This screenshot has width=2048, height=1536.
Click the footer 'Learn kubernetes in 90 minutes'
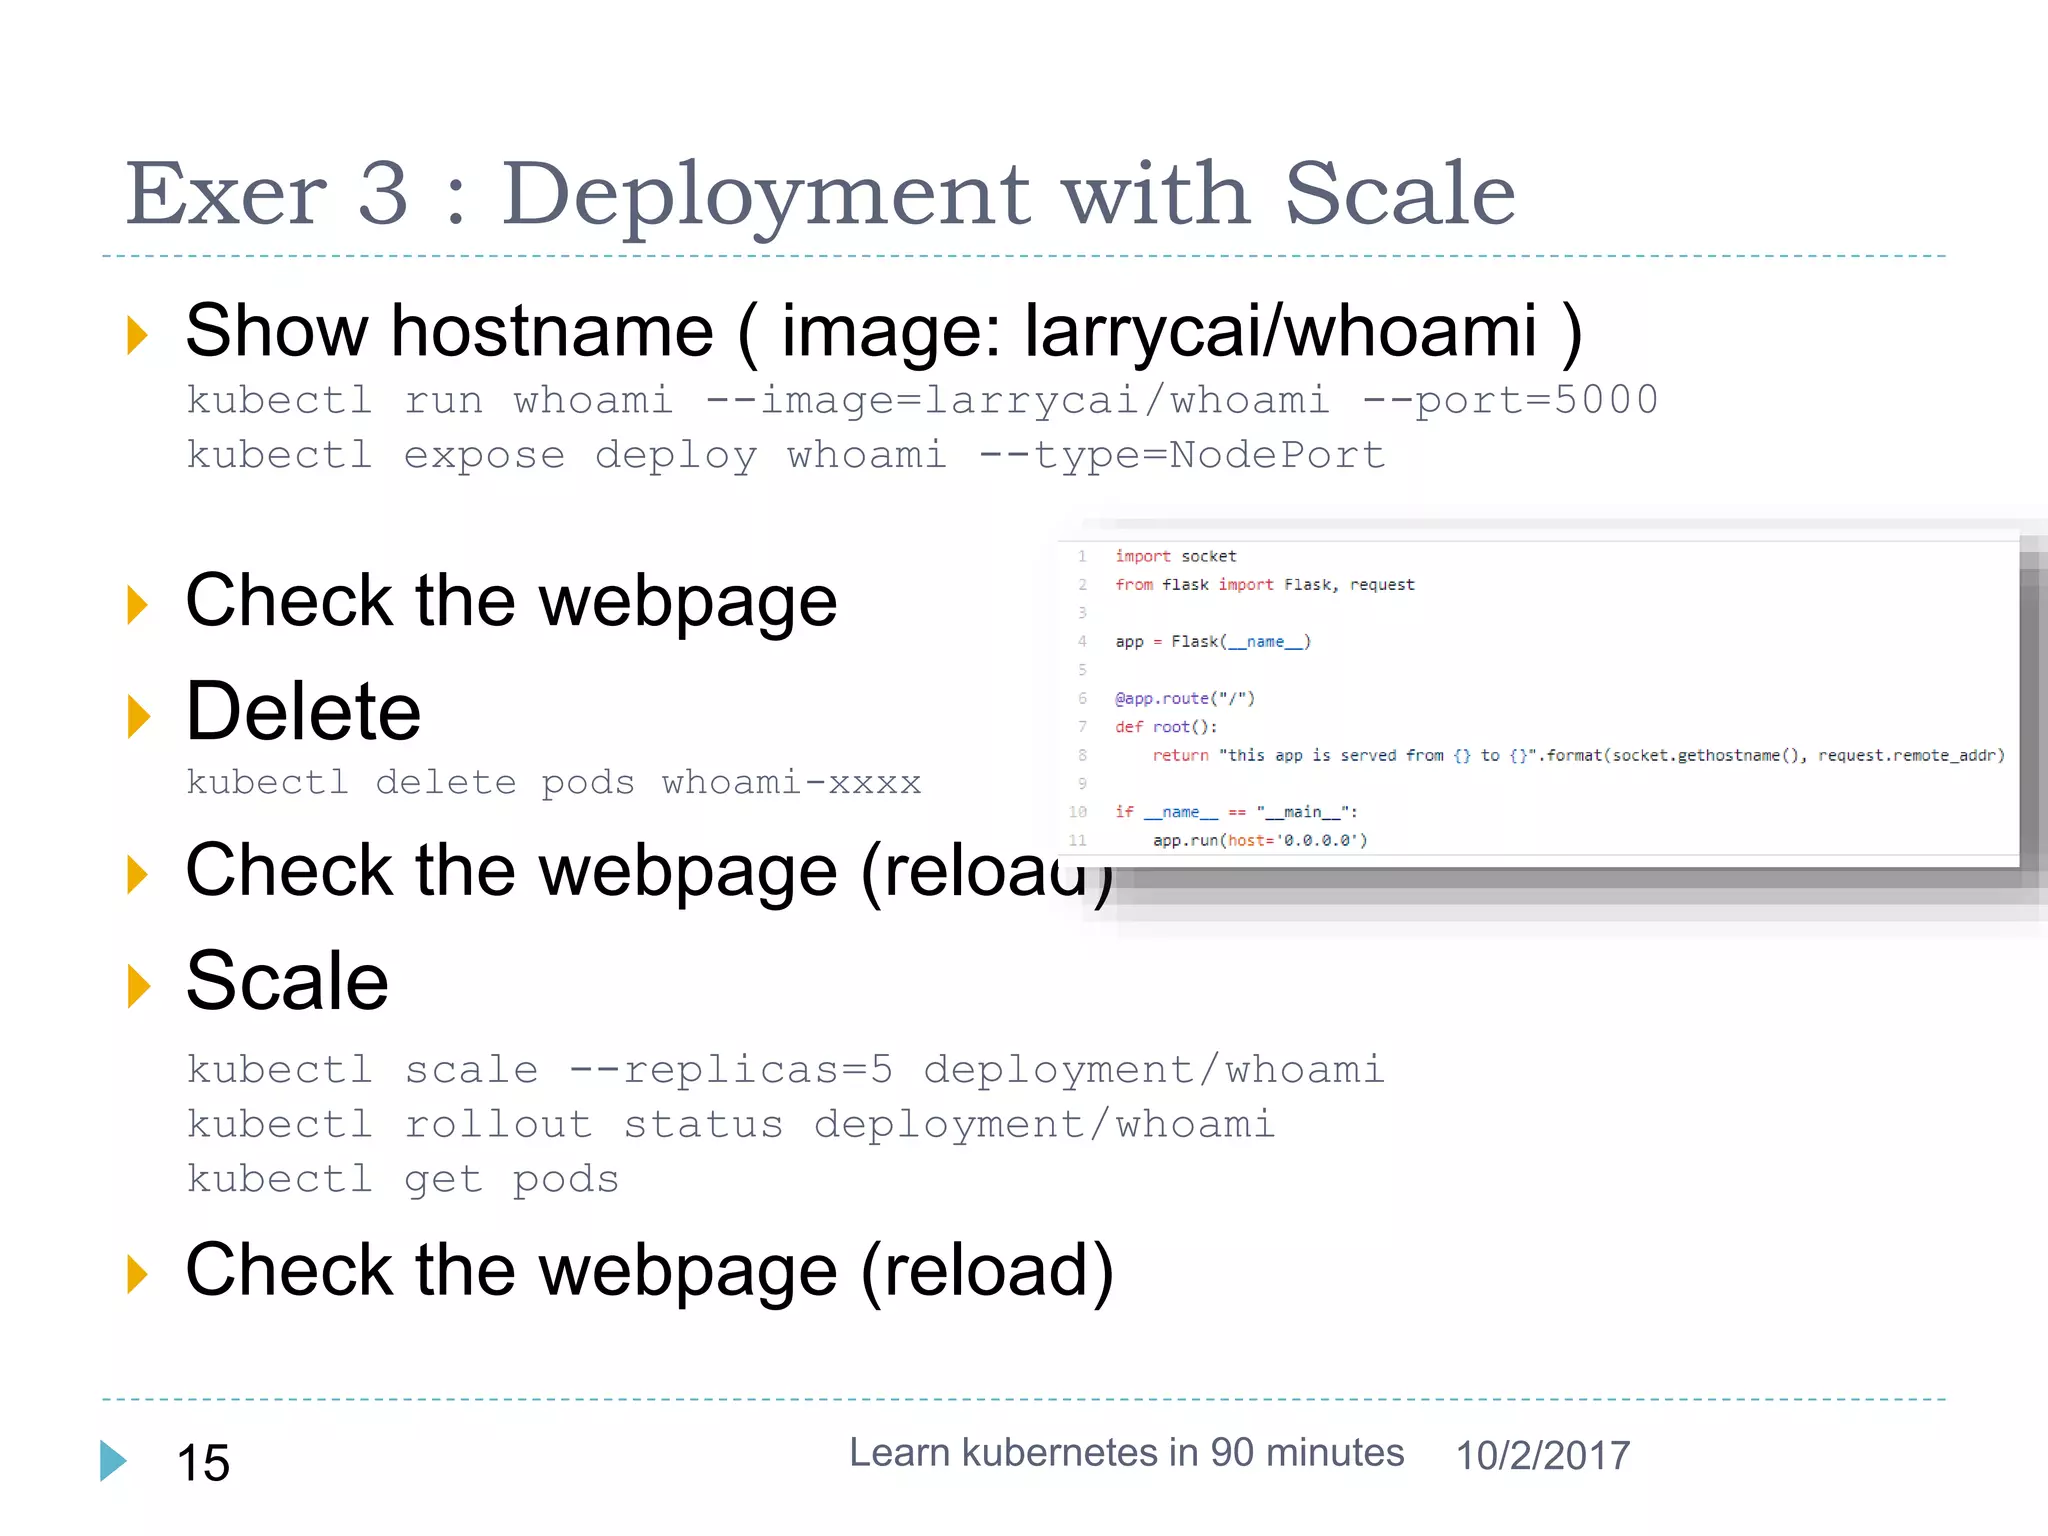click(x=1126, y=1453)
